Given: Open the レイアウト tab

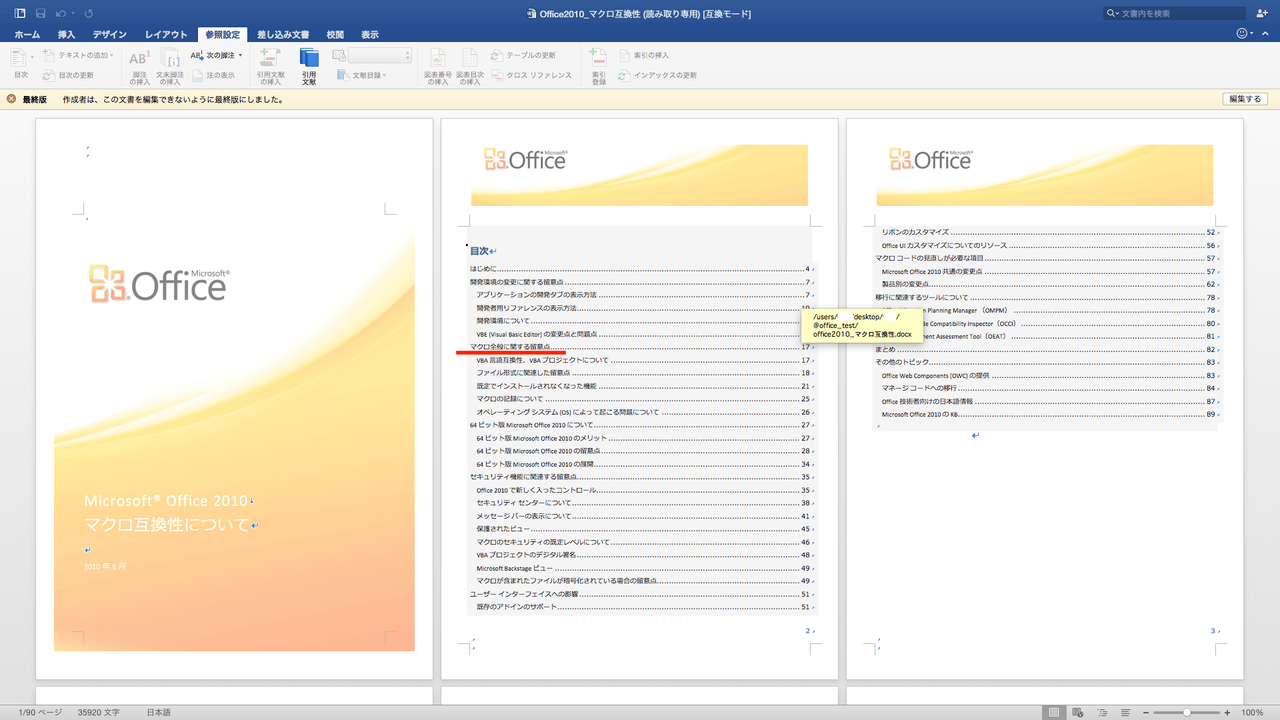Looking at the screenshot, I should [x=166, y=35].
